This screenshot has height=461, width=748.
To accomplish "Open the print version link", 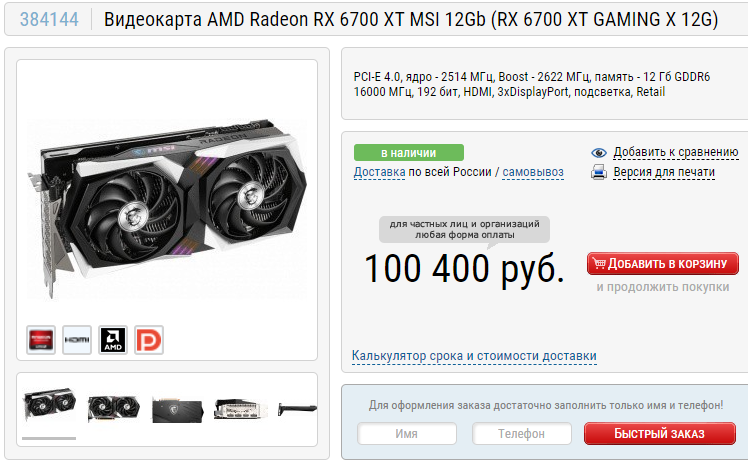I will (x=664, y=172).
